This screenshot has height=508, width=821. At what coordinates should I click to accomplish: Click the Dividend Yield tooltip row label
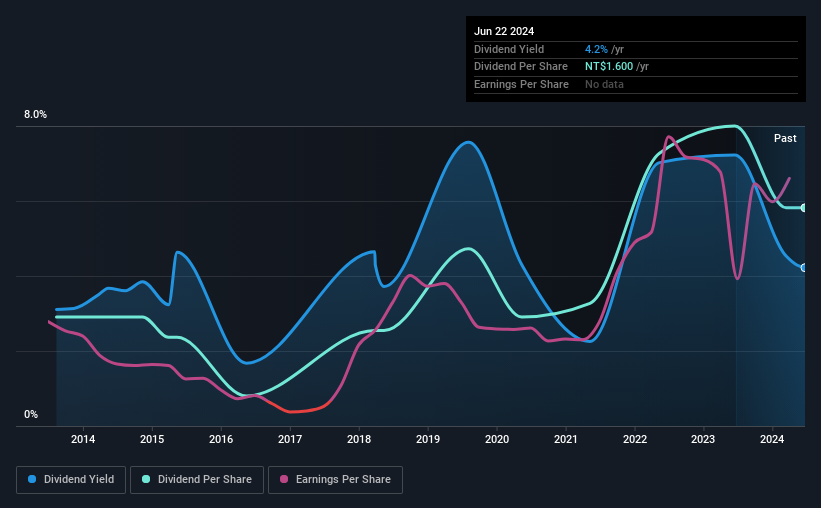[x=509, y=49]
